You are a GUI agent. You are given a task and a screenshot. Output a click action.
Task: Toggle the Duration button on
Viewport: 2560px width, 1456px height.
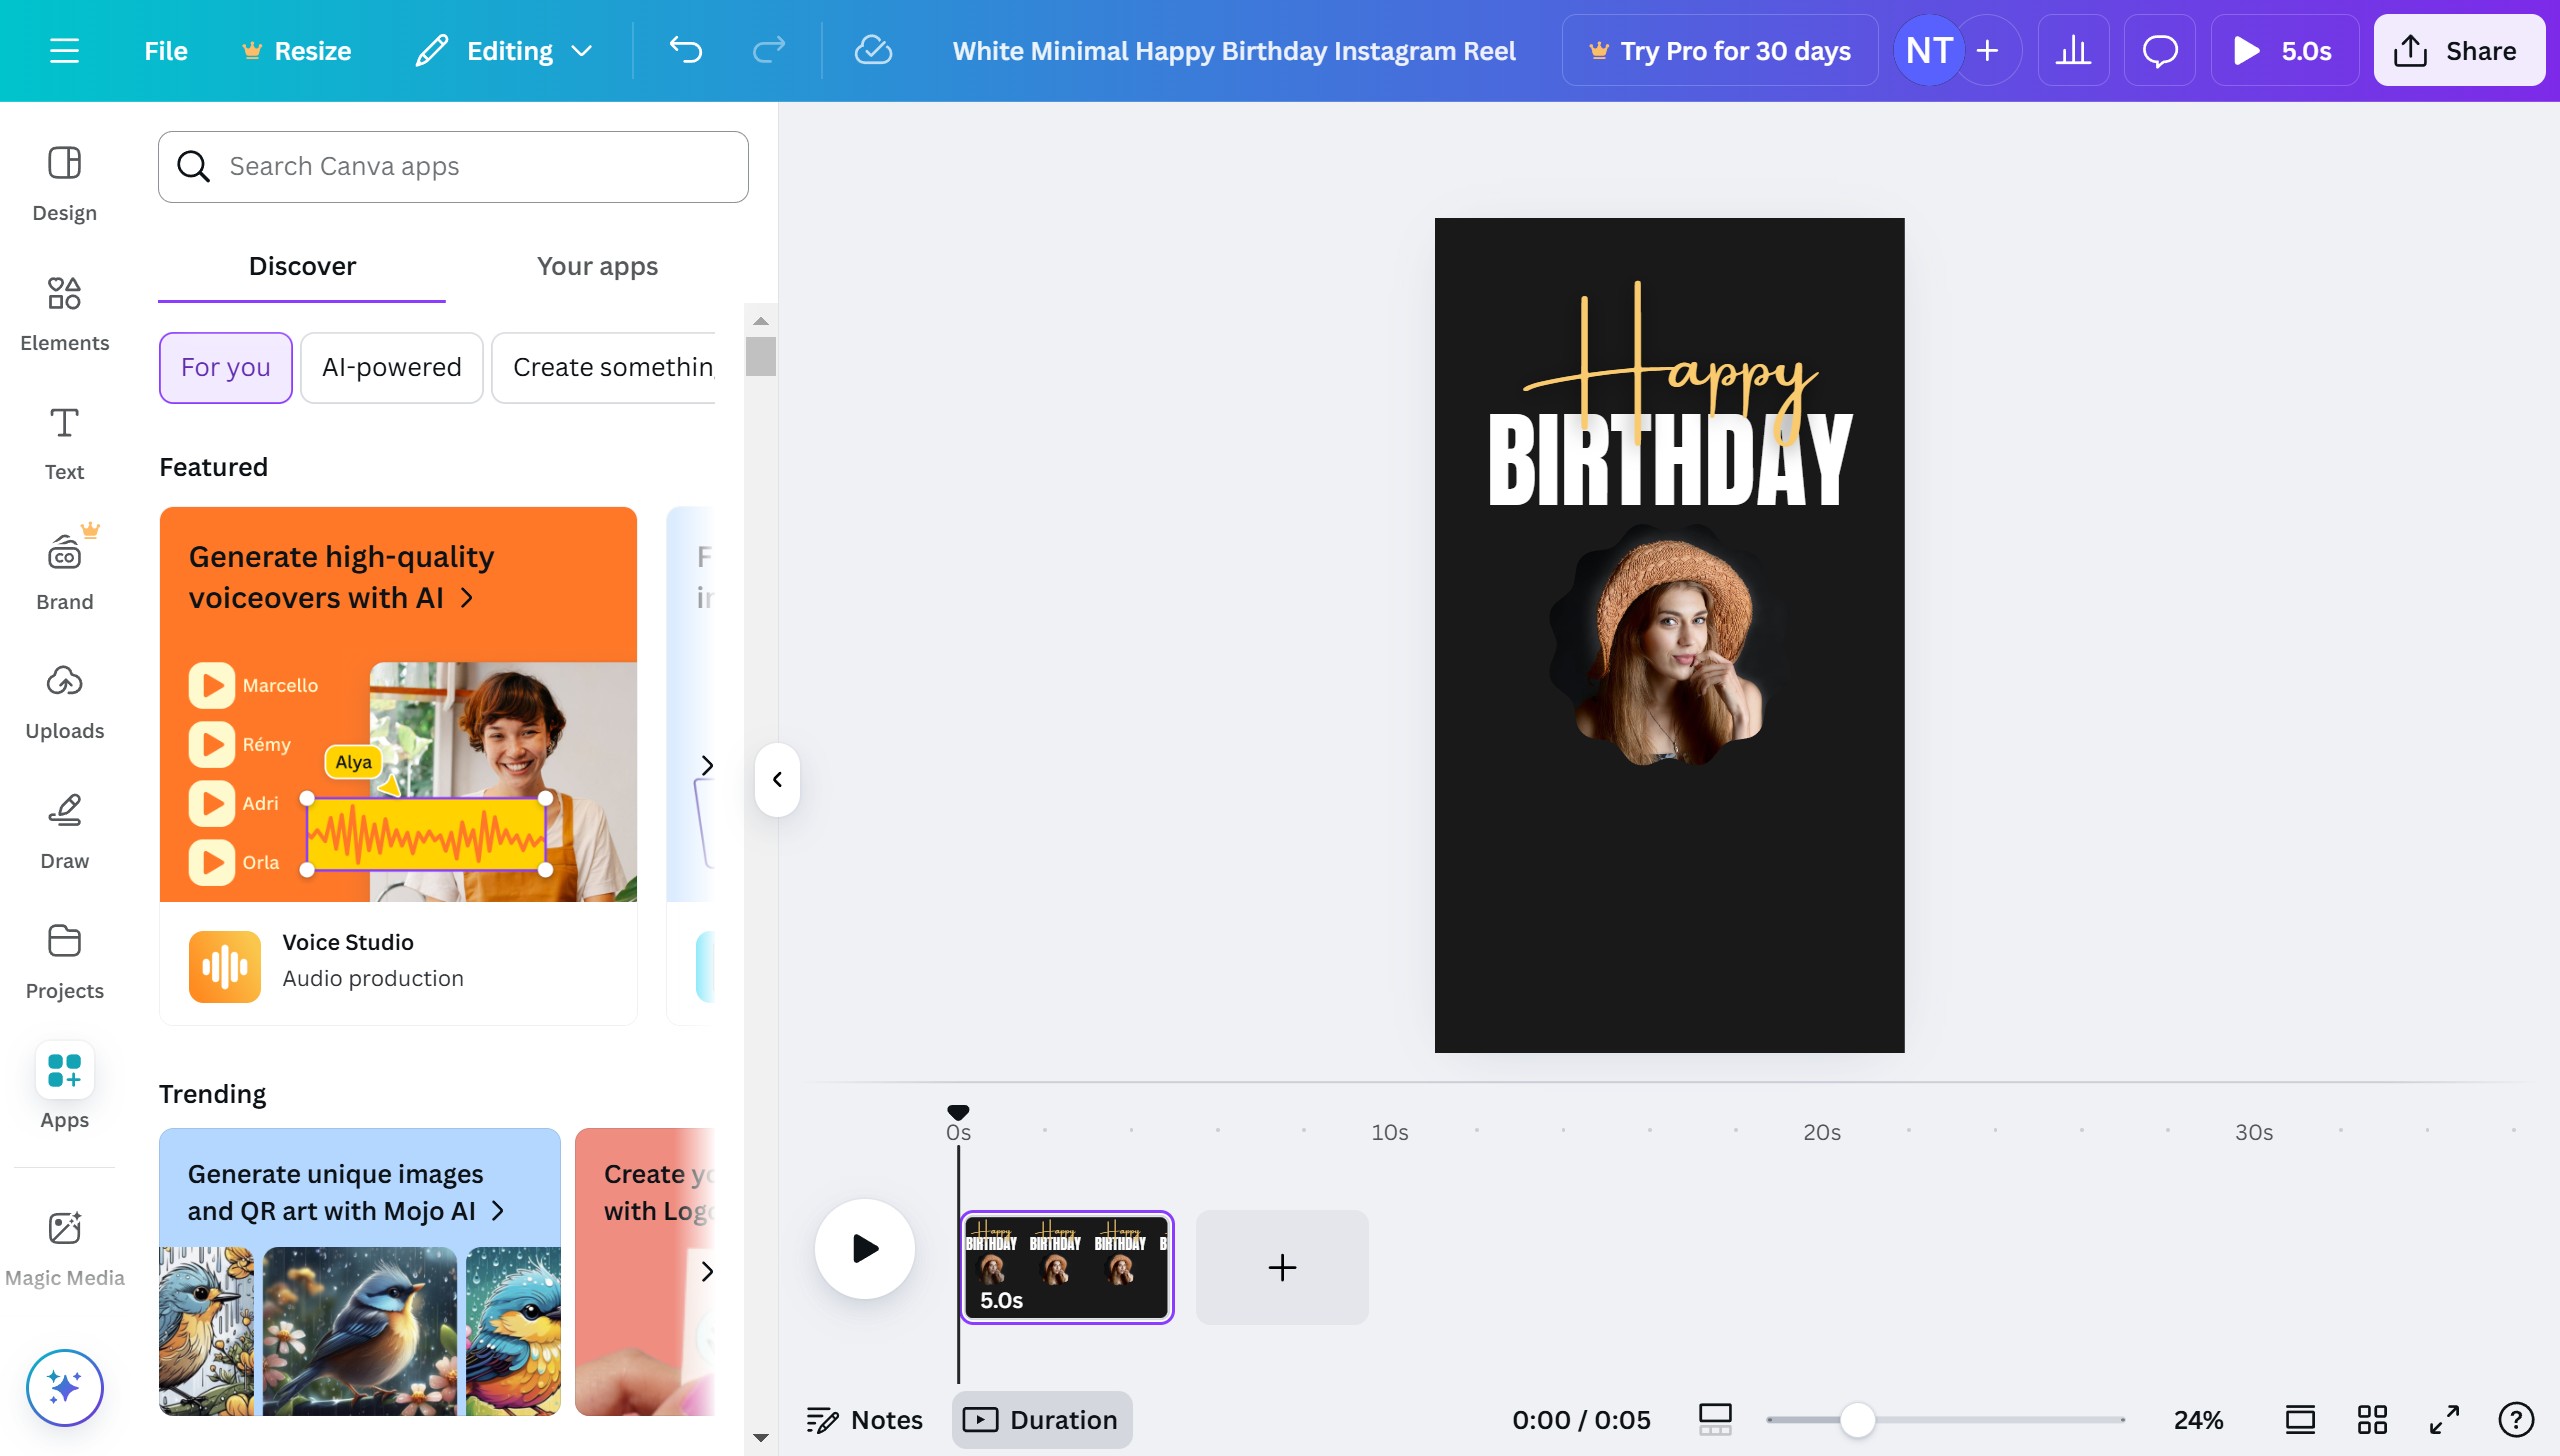(x=1041, y=1419)
